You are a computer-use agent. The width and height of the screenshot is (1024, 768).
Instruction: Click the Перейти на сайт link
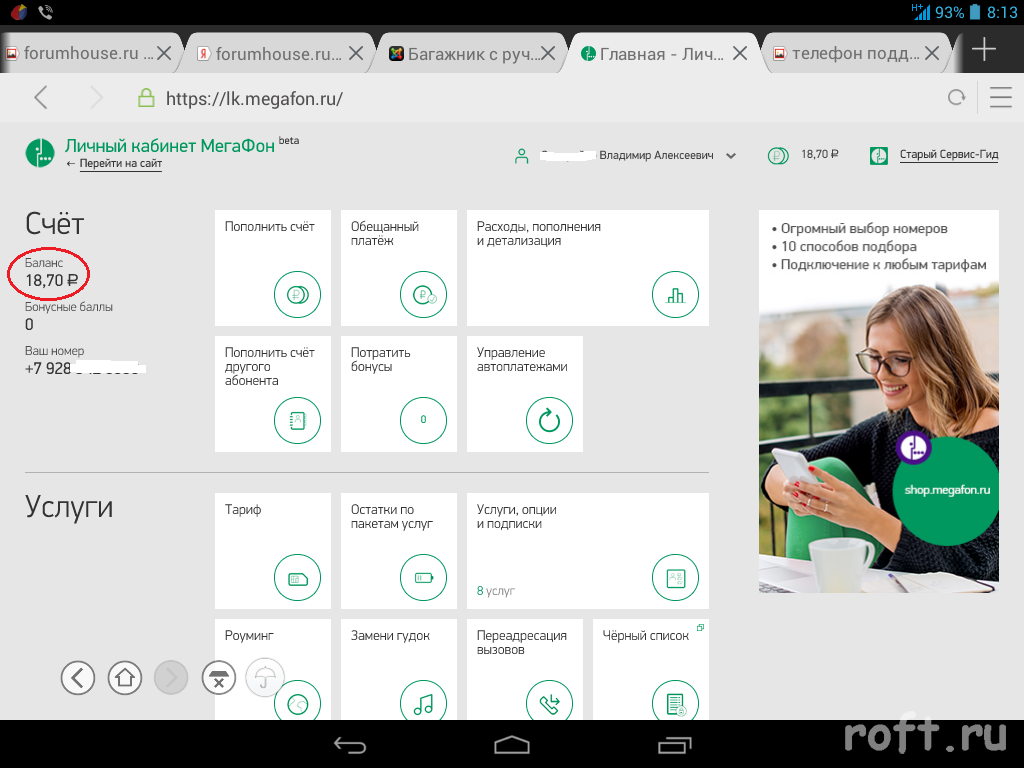coord(120,164)
